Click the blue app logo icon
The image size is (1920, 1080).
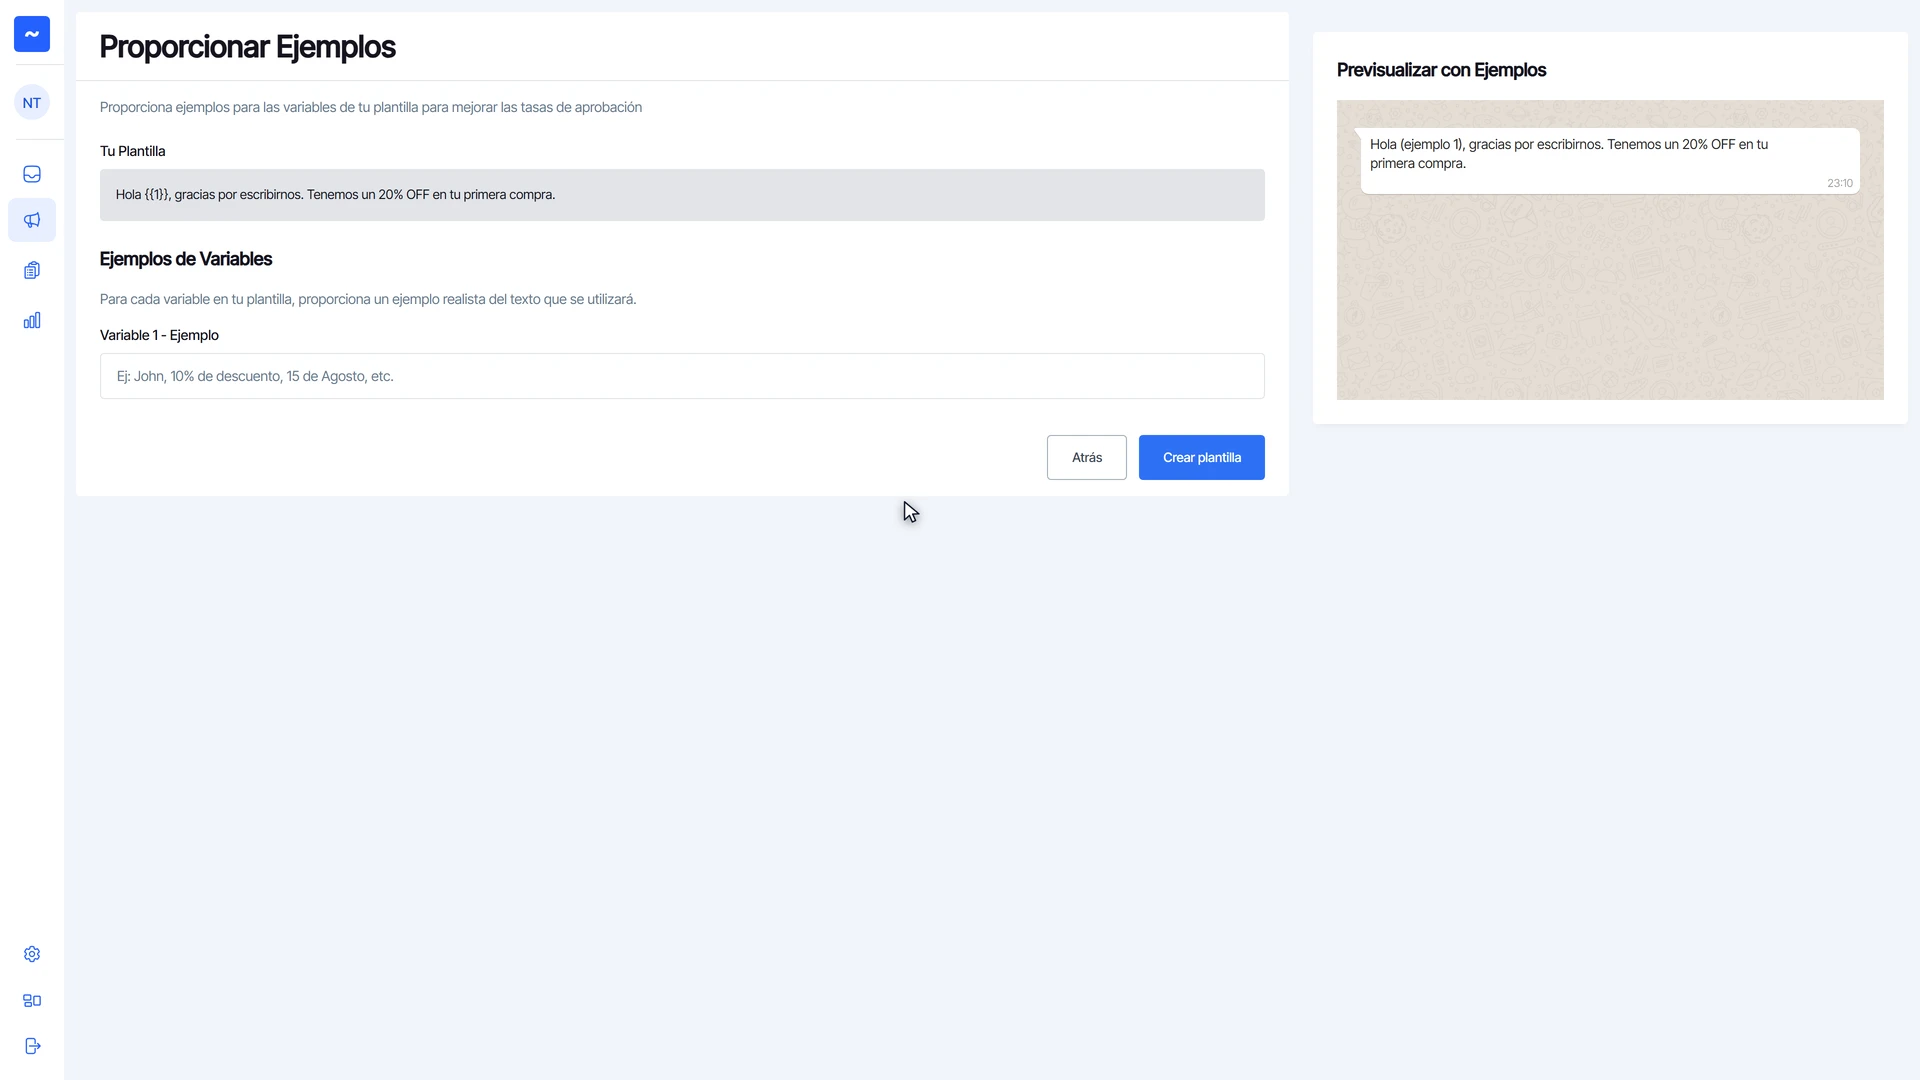pos(32,34)
